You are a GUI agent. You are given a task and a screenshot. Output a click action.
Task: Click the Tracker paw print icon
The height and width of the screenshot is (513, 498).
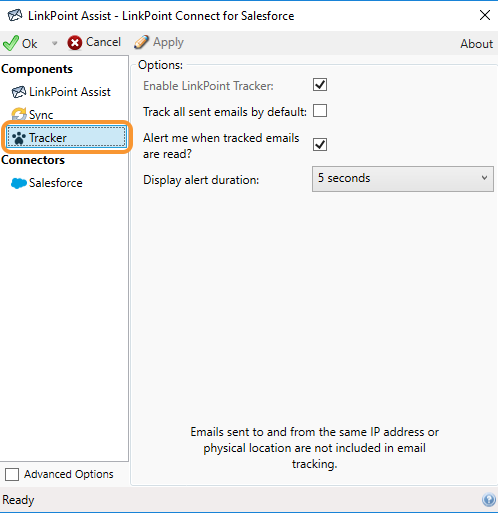[19, 138]
